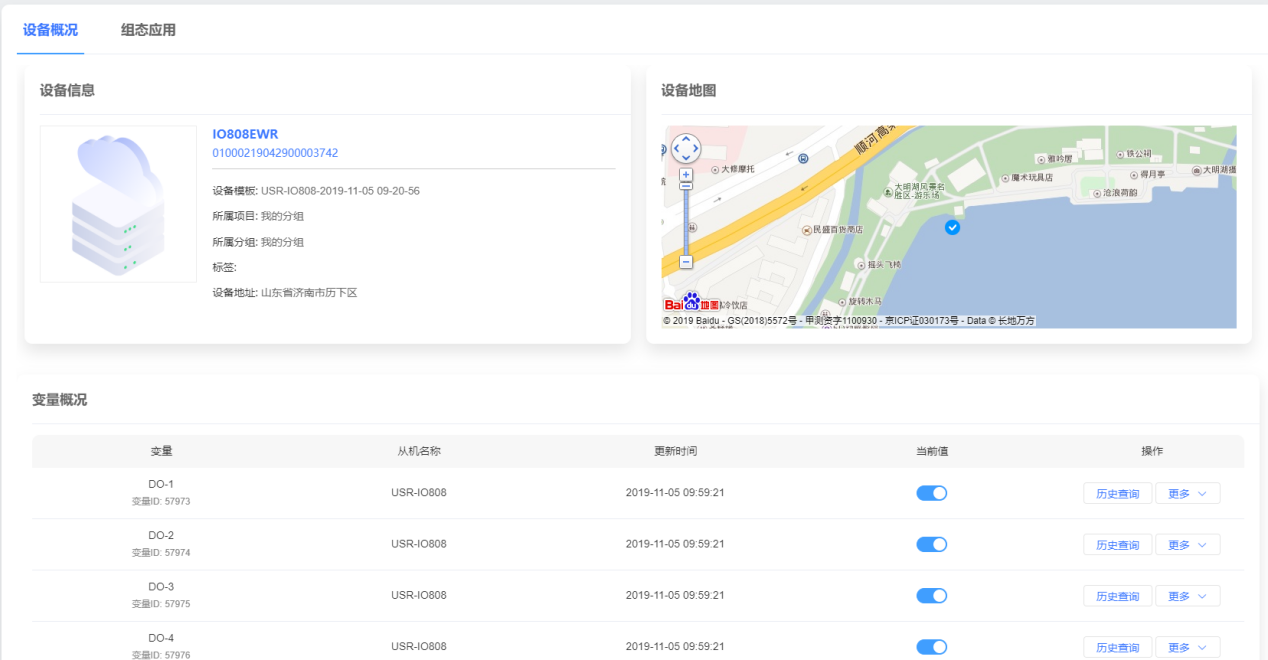Click the 设备模板 USR-IO808-2019-11-05 line
Screen dimensions: 1268x660
[316, 190]
